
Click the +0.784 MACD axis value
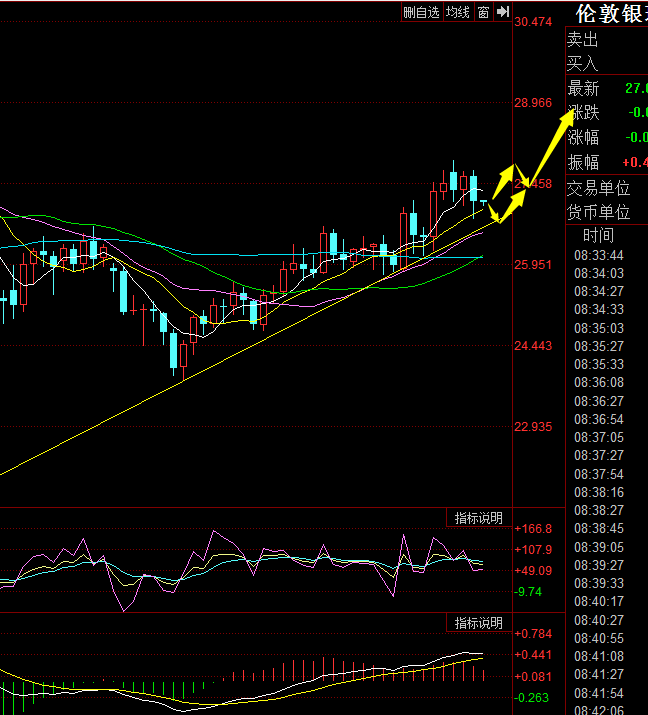coord(533,634)
